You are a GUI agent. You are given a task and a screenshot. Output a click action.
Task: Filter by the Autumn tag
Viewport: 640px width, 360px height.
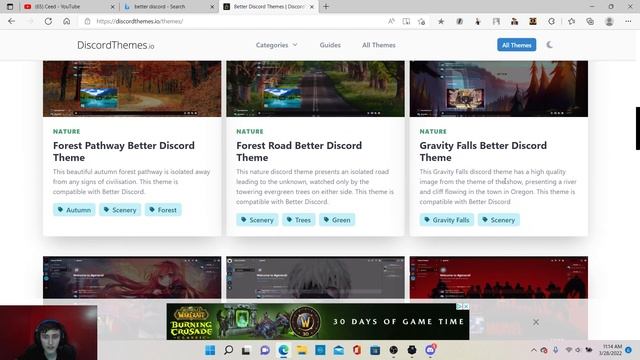coord(74,210)
